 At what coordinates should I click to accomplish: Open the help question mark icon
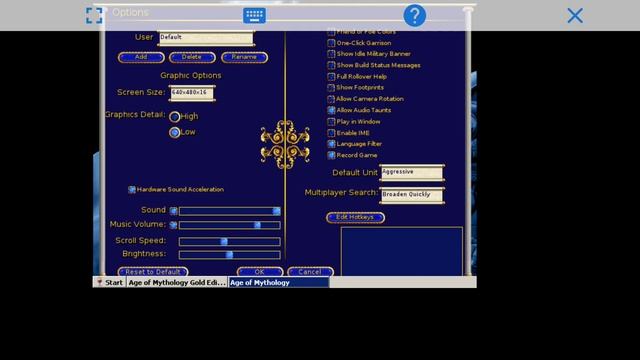[415, 16]
